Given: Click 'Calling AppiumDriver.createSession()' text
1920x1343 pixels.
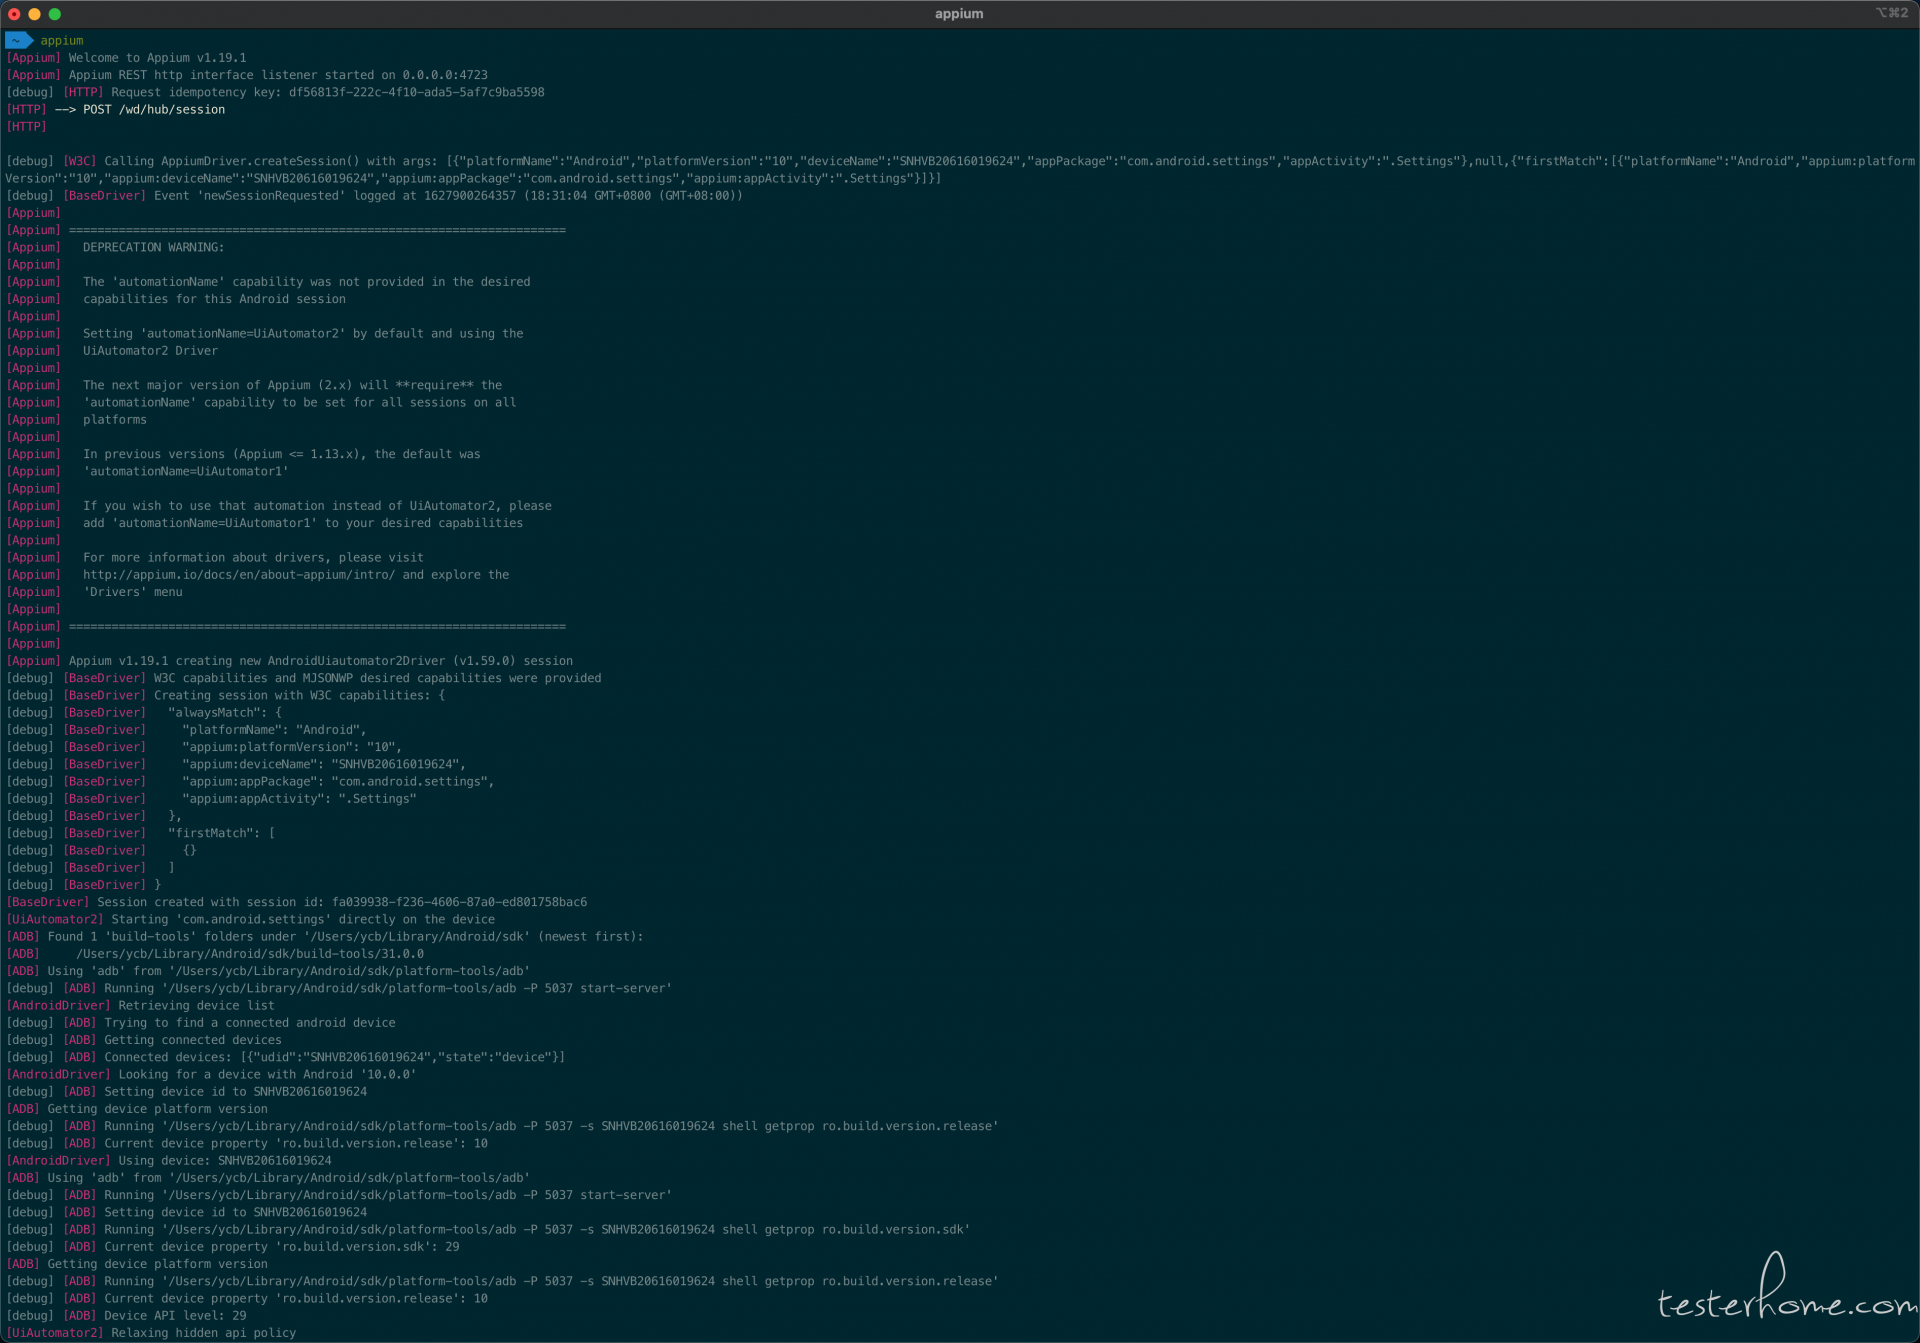Looking at the screenshot, I should (x=232, y=161).
